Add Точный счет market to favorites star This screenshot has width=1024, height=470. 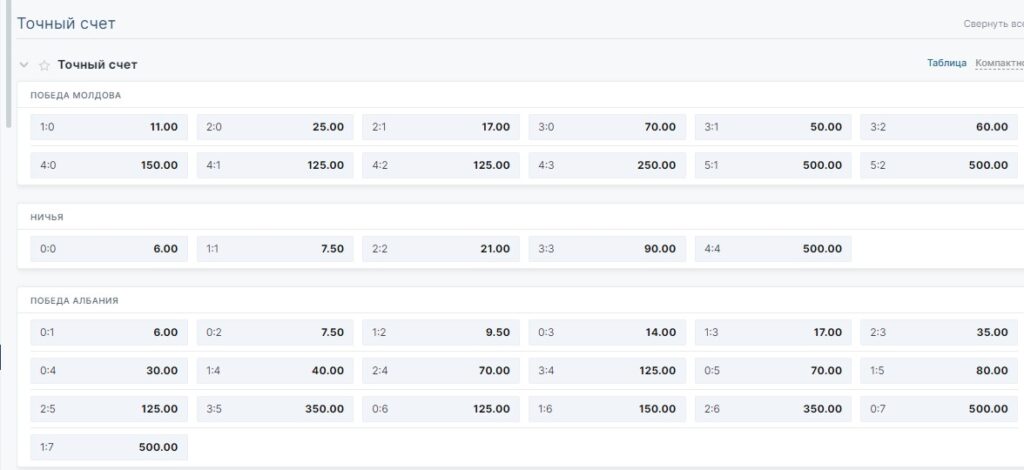[x=44, y=65]
